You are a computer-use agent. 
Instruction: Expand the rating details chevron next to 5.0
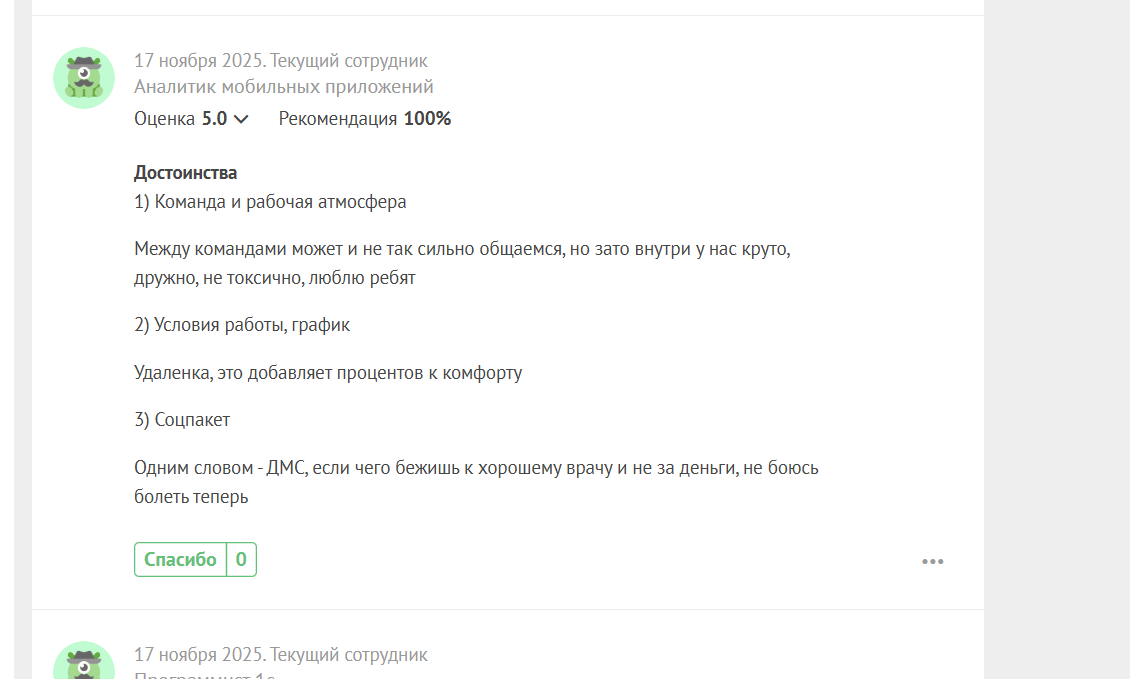coord(241,119)
